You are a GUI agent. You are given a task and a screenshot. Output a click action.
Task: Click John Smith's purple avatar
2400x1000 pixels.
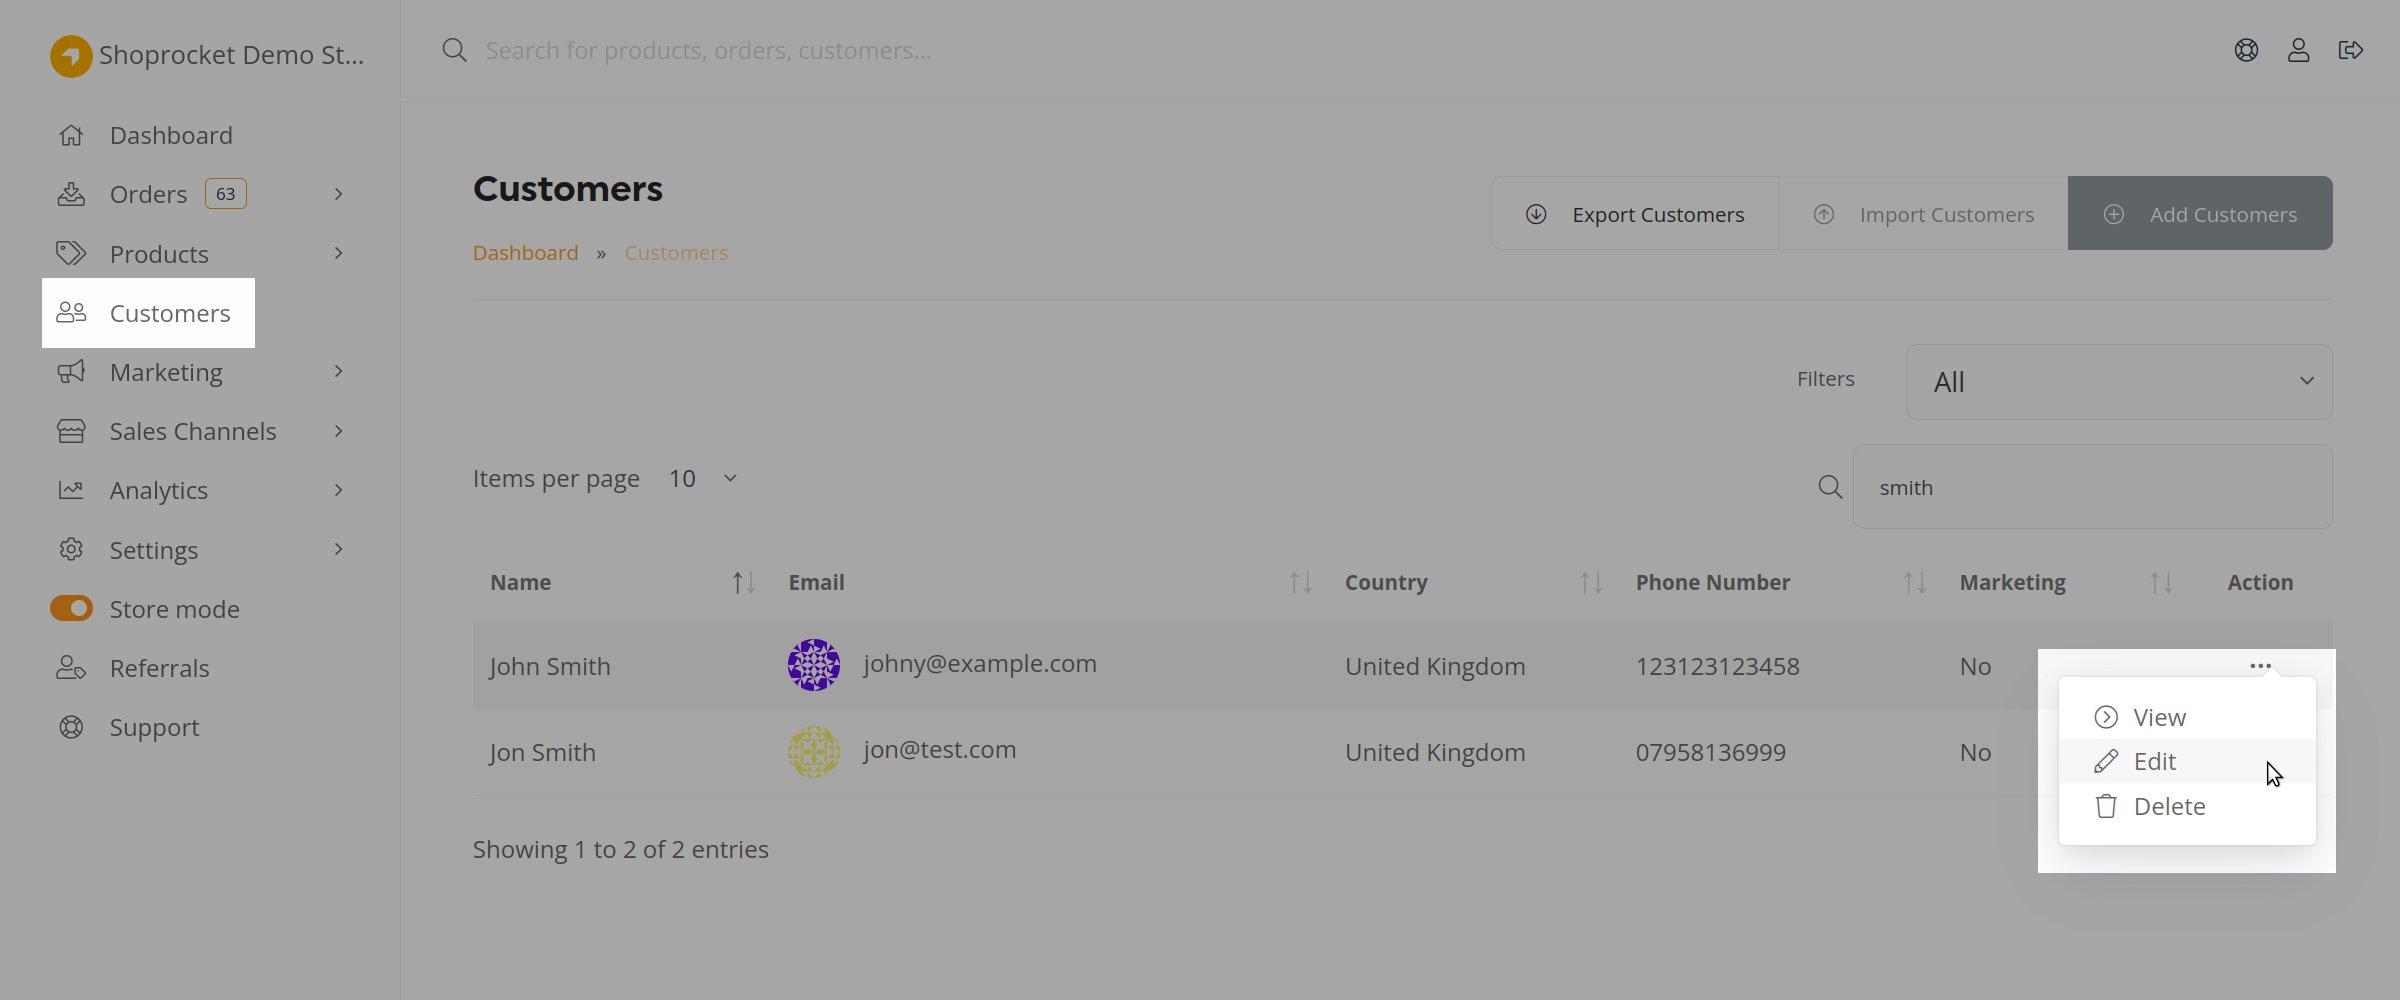coord(813,665)
